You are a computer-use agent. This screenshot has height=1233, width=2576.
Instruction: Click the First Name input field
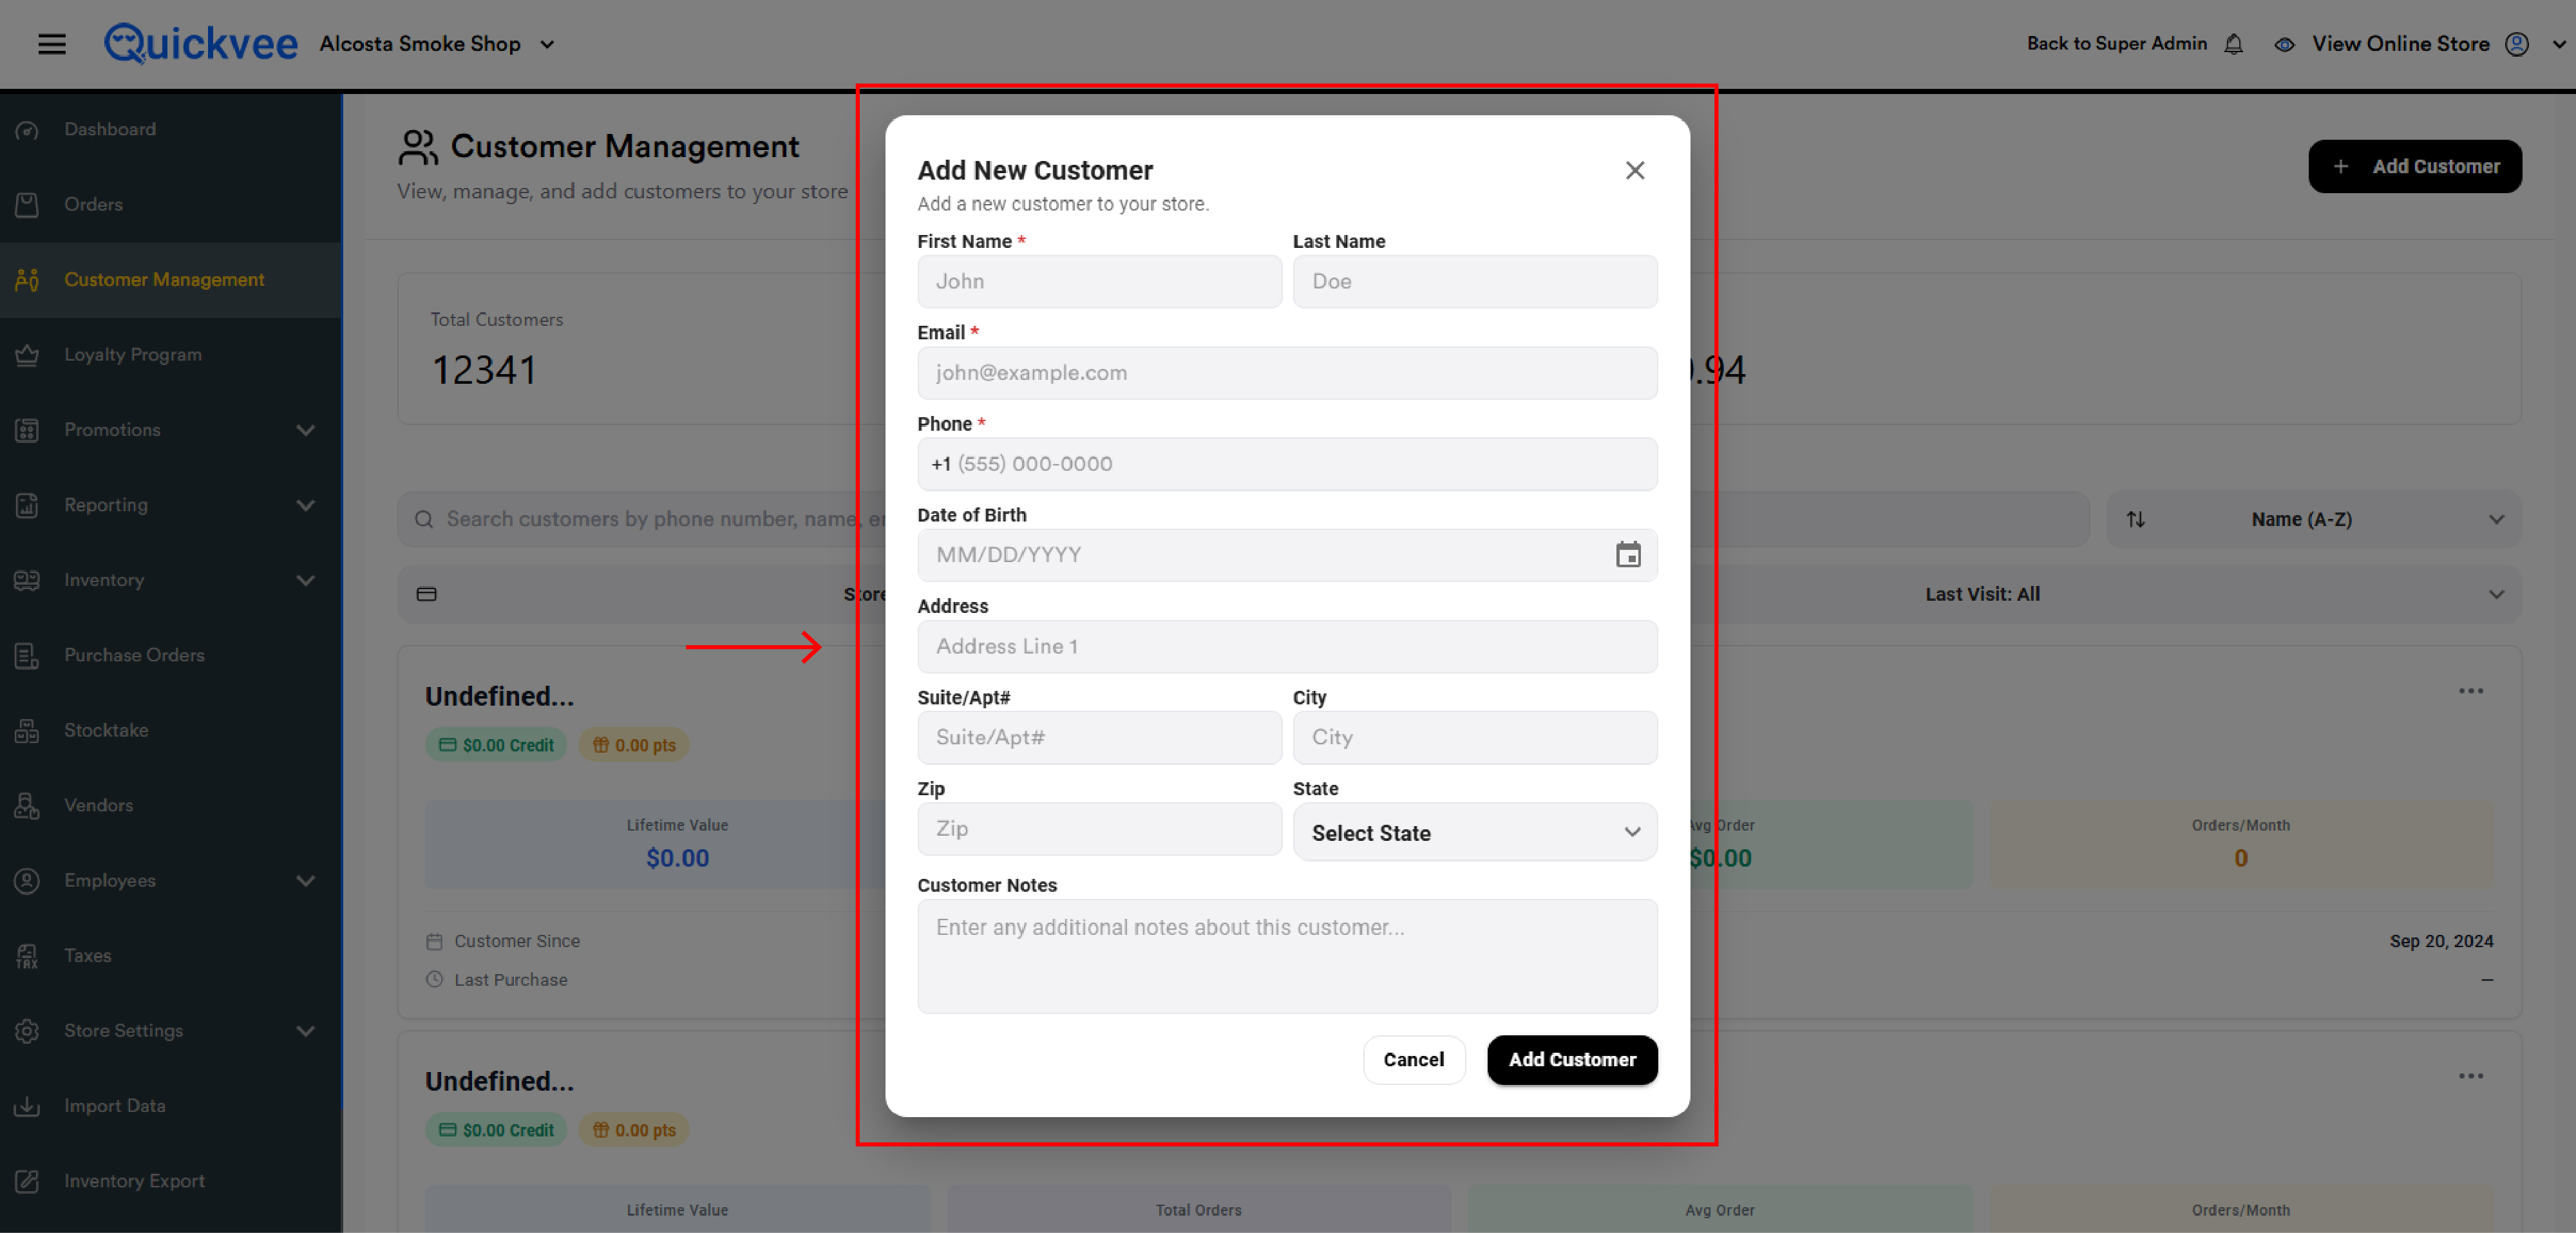click(x=1099, y=281)
